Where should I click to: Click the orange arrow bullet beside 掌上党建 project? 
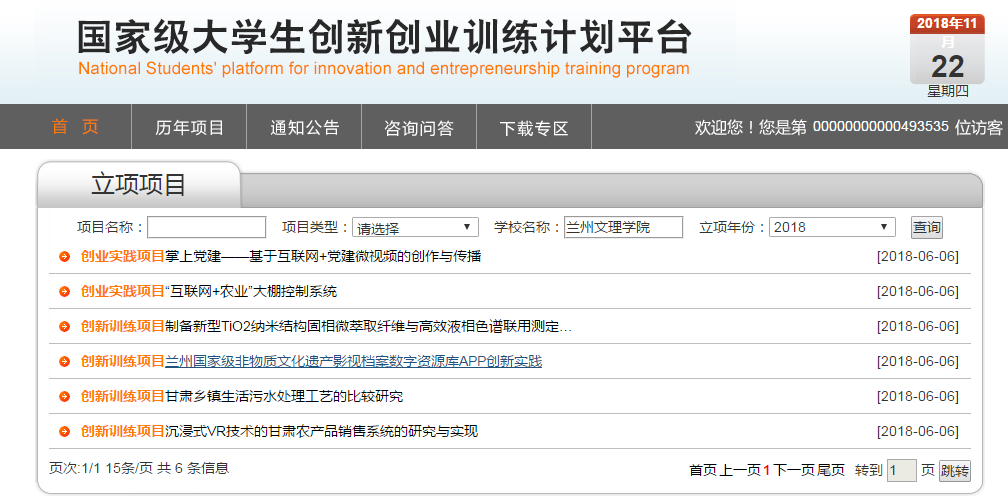point(64,257)
